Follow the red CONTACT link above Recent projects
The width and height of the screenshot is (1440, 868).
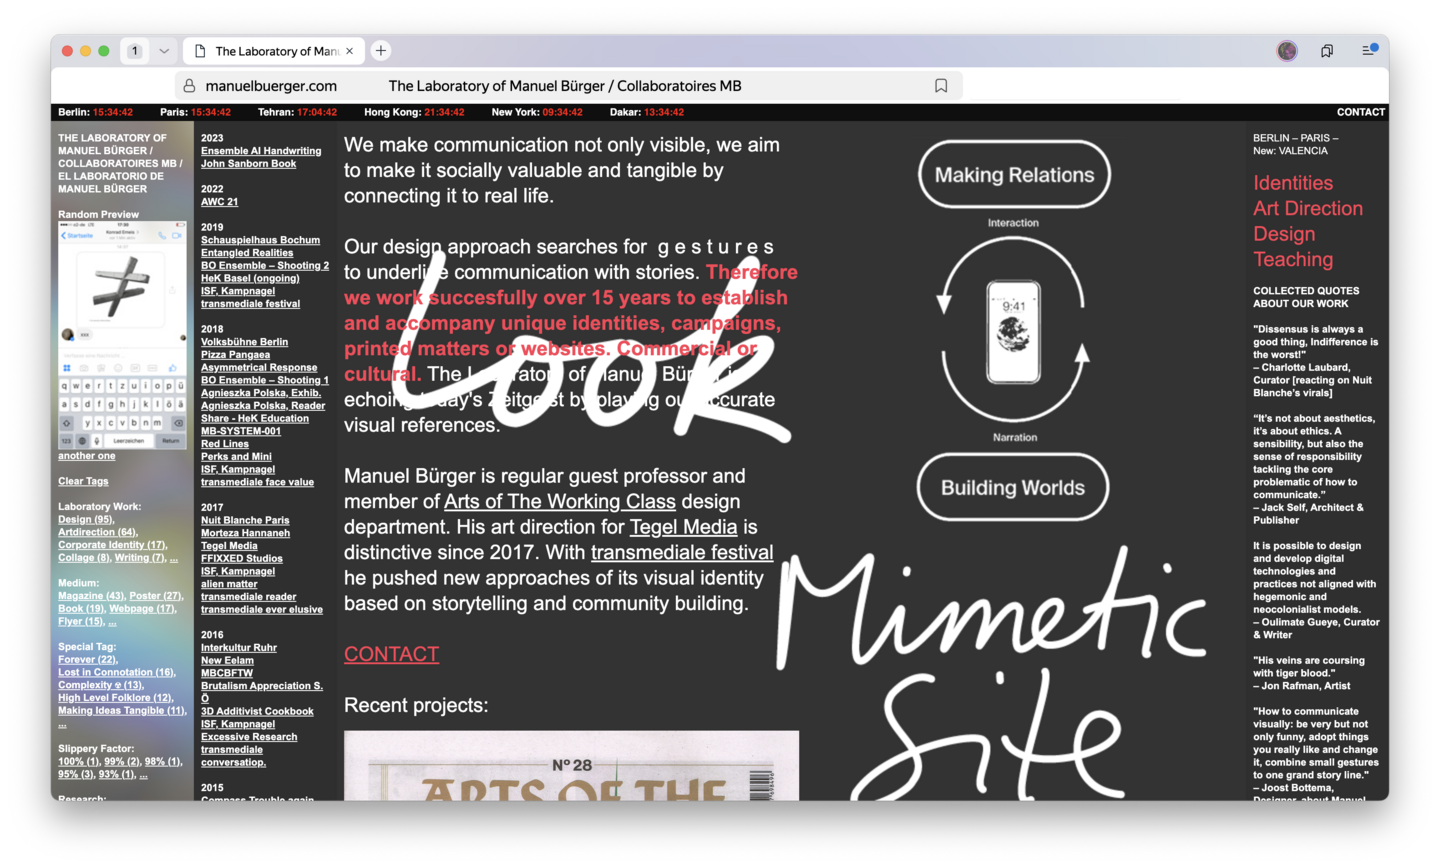391,654
